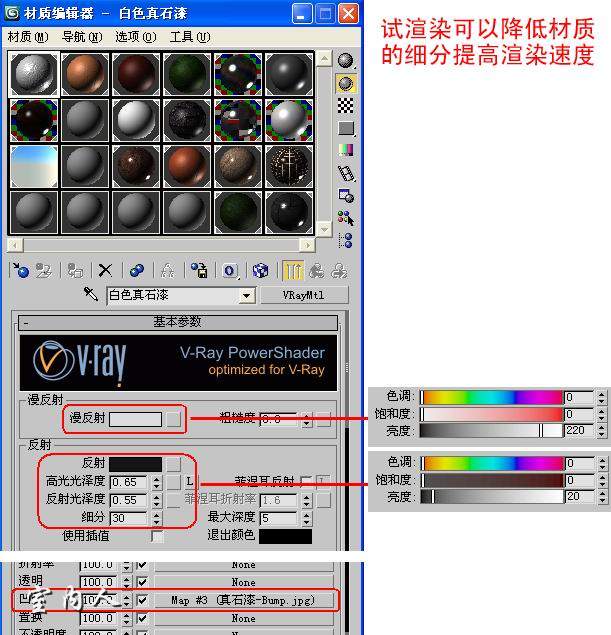Open the 材质(M) menu
Image resolution: width=611 pixels, height=635 pixels.
pos(28,37)
